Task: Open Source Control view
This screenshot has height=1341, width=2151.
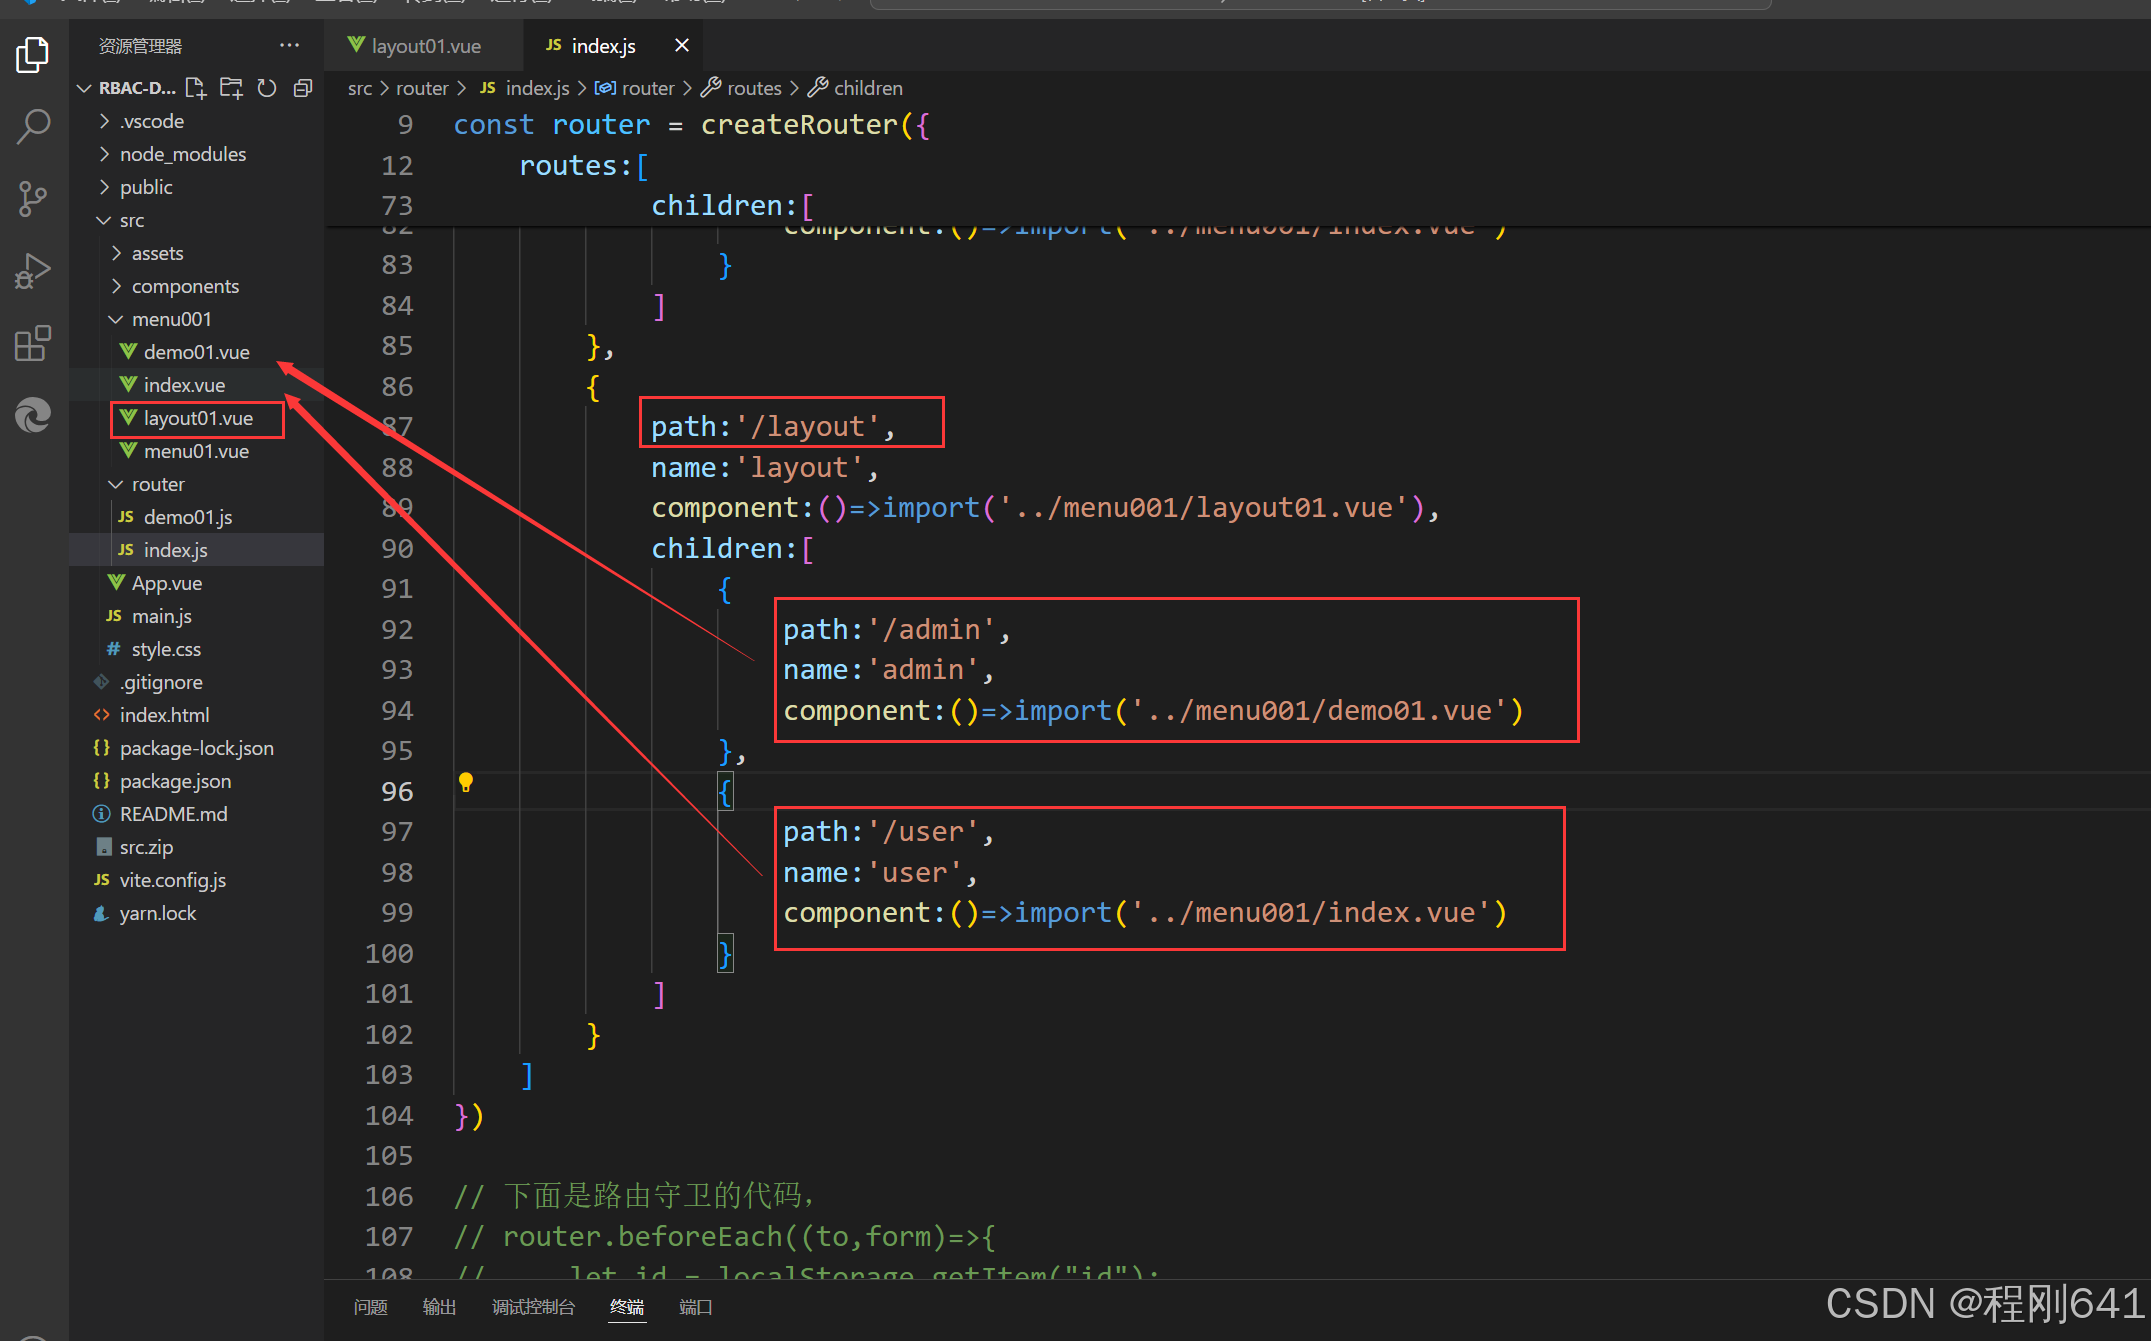Action: click(x=33, y=199)
